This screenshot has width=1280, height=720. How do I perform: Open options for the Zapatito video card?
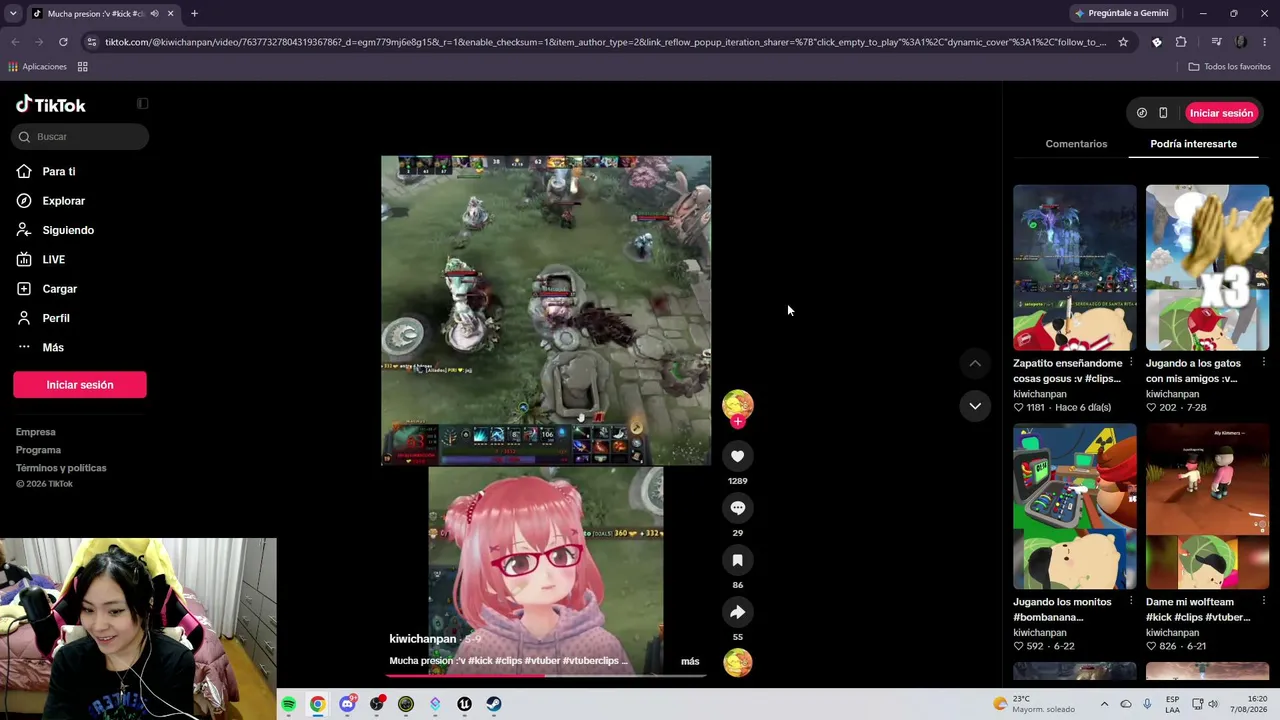[x=1131, y=363]
